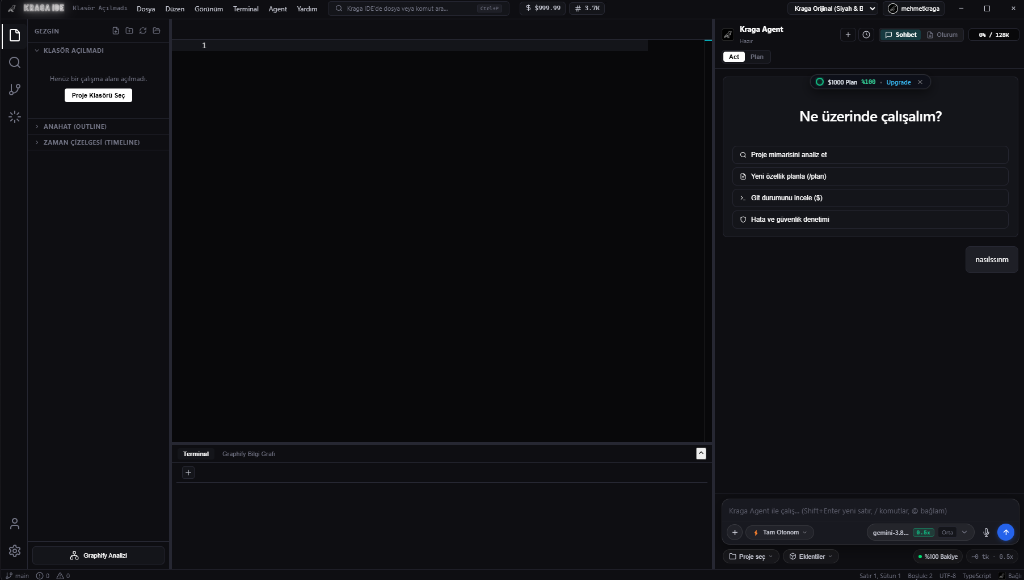This screenshot has width=1024, height=580.
Task: Open the Tam Otonom autonomy dropdown
Action: [780, 532]
